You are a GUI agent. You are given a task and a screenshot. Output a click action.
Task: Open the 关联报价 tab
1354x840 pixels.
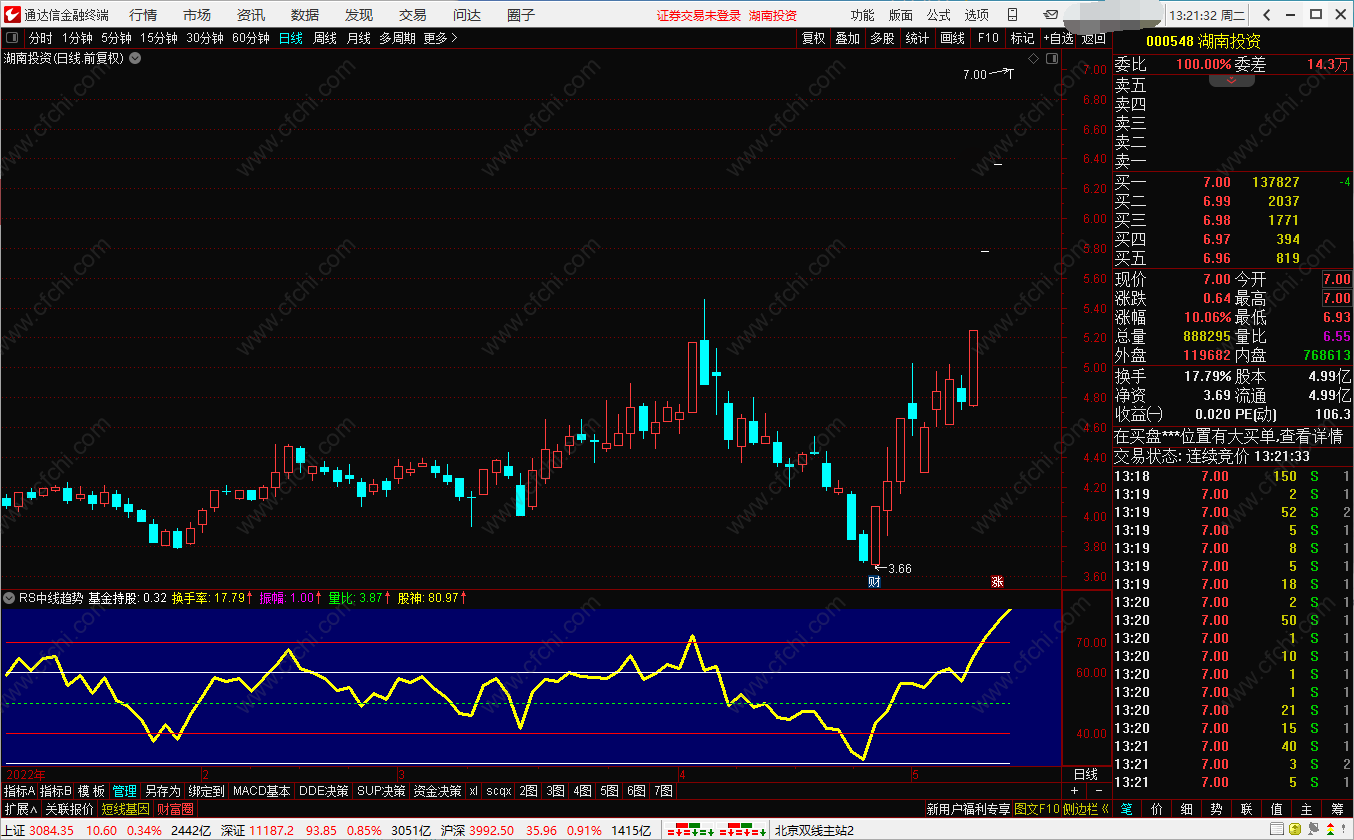point(69,808)
